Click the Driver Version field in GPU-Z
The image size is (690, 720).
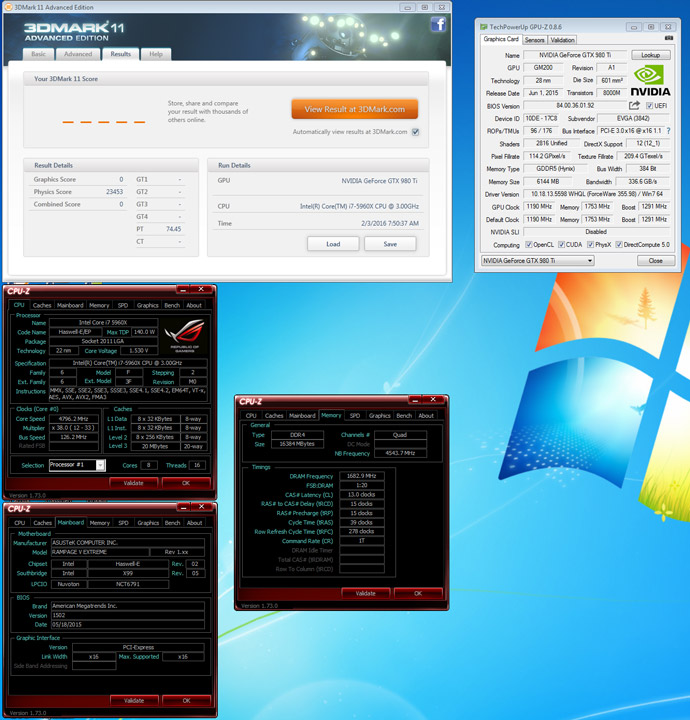click(597, 194)
